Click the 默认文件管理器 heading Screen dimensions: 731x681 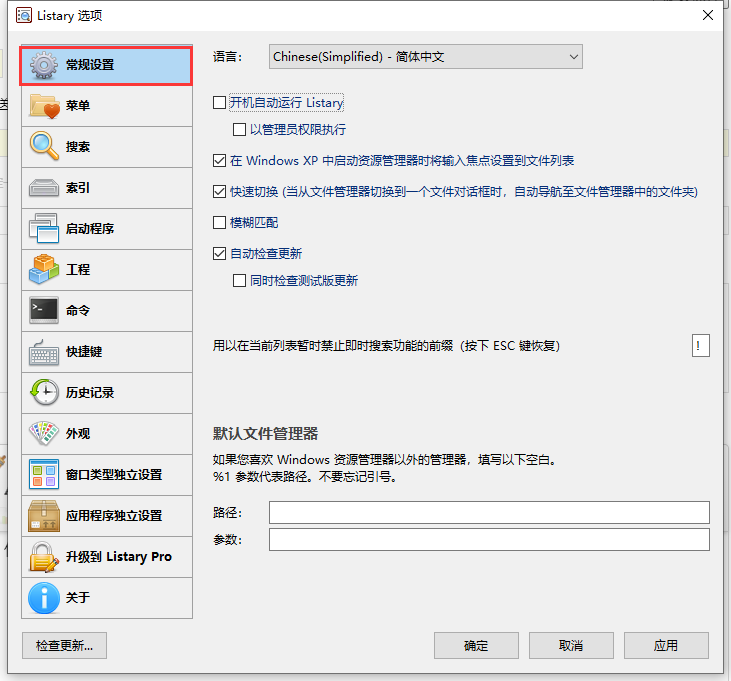265,433
